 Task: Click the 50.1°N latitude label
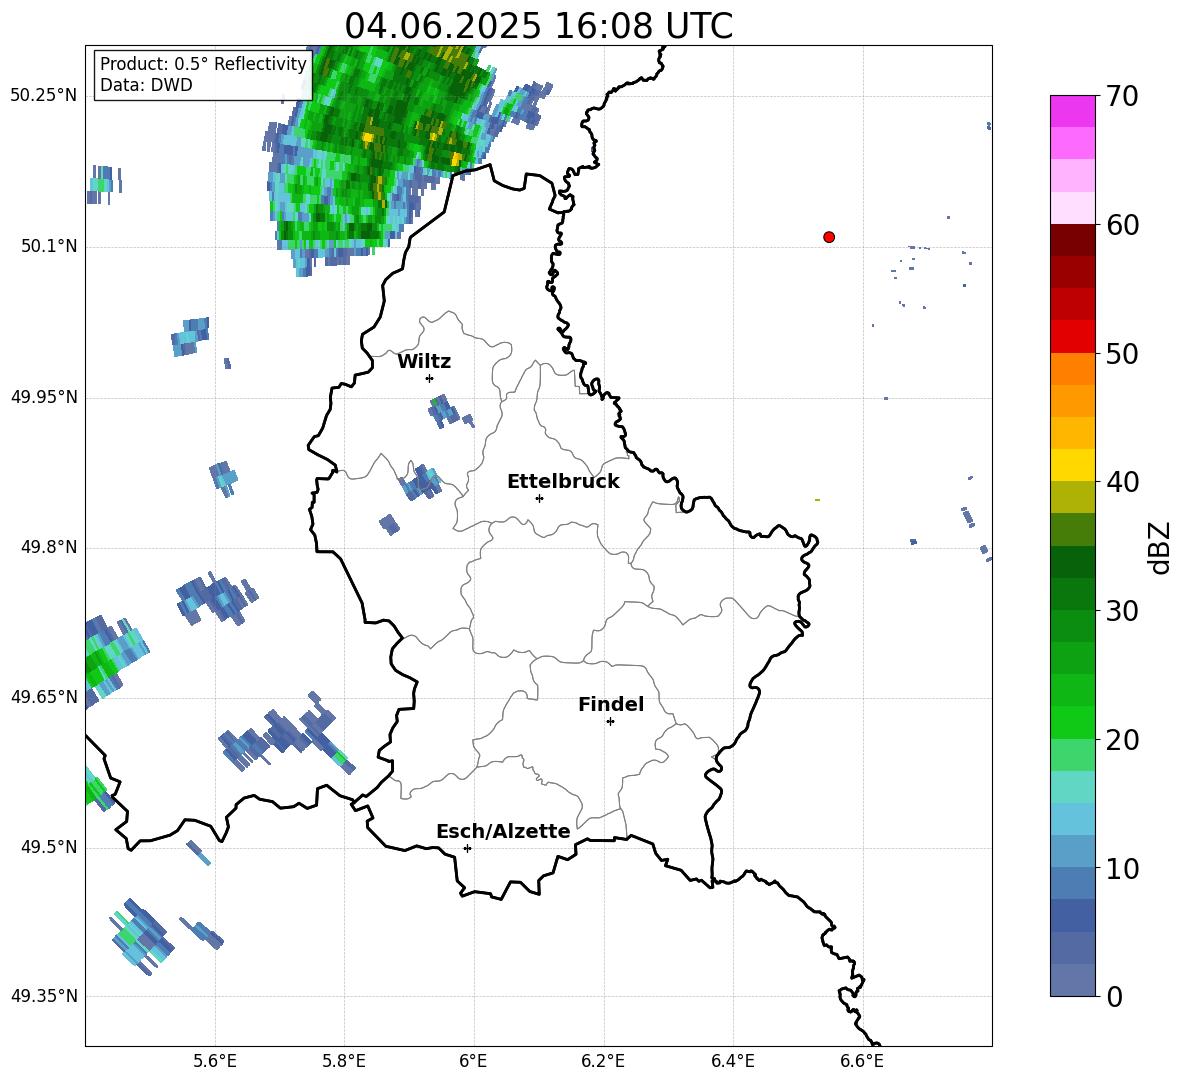pos(49,247)
